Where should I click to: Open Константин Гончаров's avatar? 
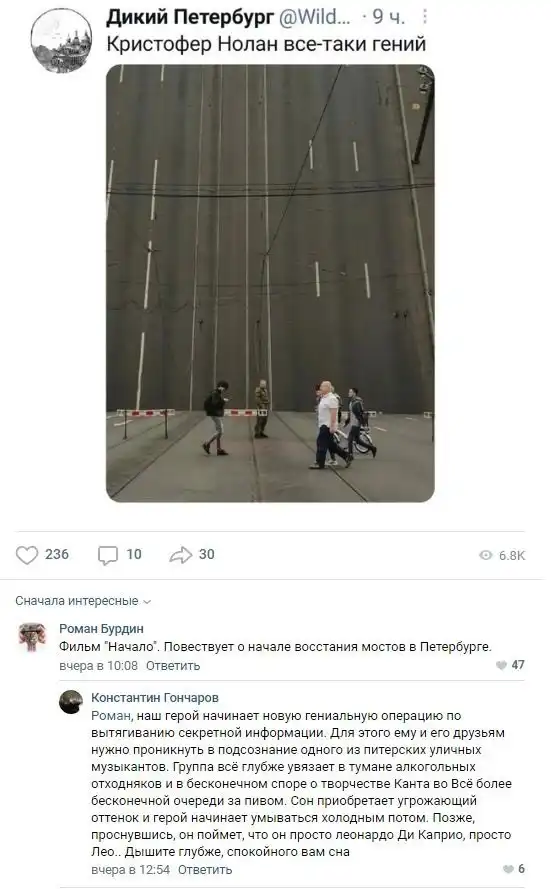pyautogui.click(x=71, y=702)
